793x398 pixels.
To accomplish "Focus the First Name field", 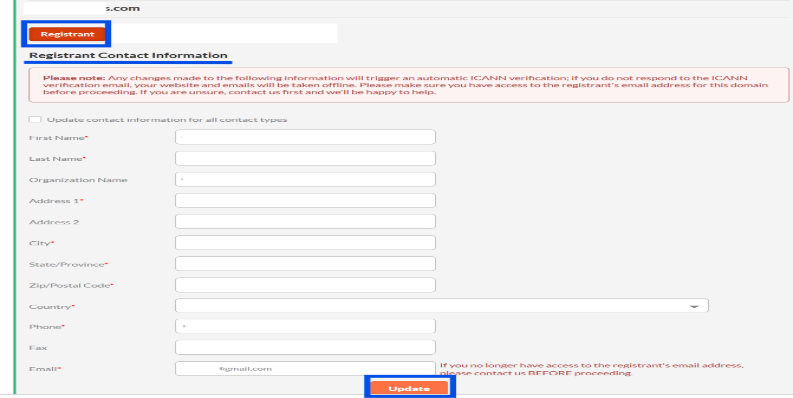I will (x=305, y=137).
